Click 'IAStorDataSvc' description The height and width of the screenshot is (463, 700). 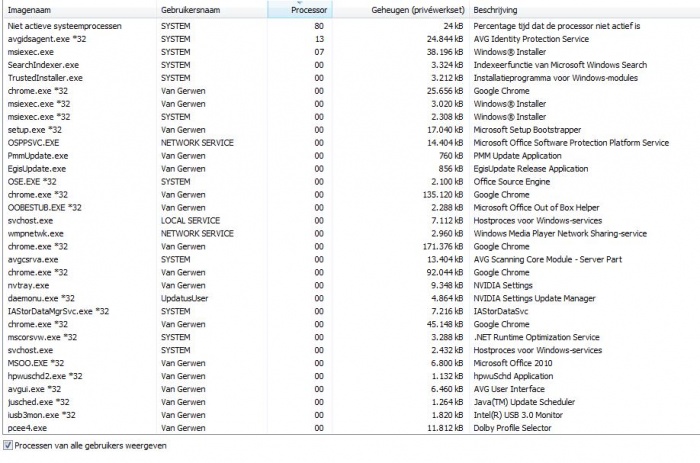point(500,311)
